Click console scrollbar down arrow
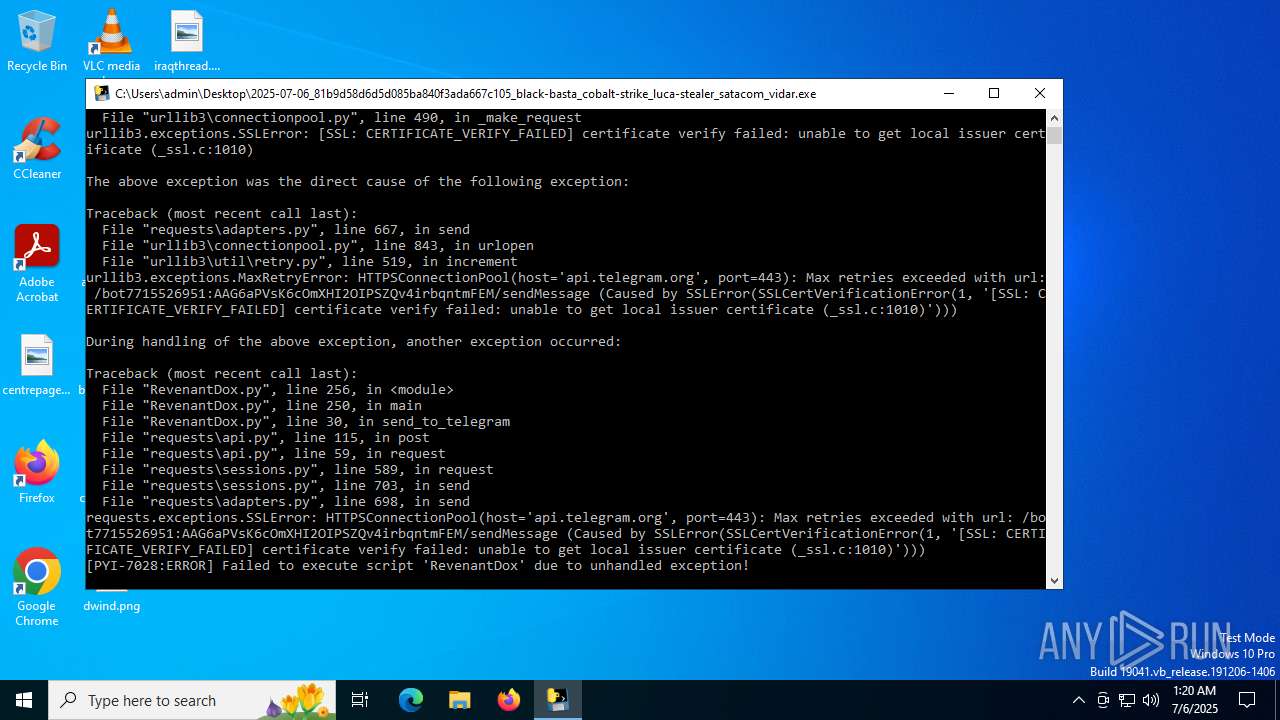Viewport: 1280px width, 720px height. 1054,580
